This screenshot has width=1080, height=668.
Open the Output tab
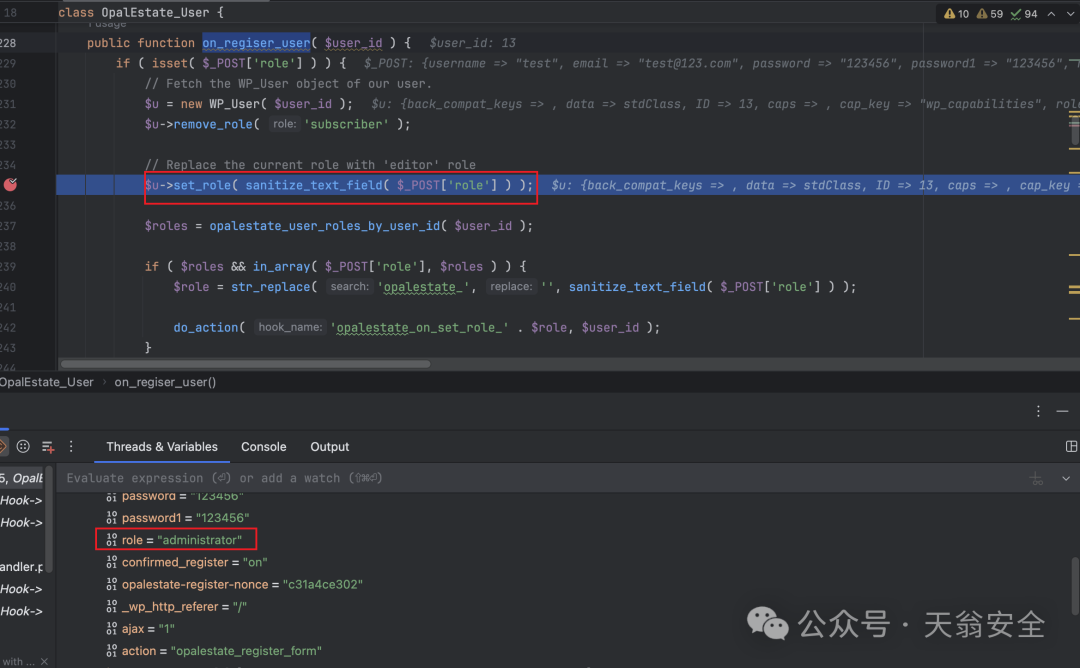click(329, 447)
